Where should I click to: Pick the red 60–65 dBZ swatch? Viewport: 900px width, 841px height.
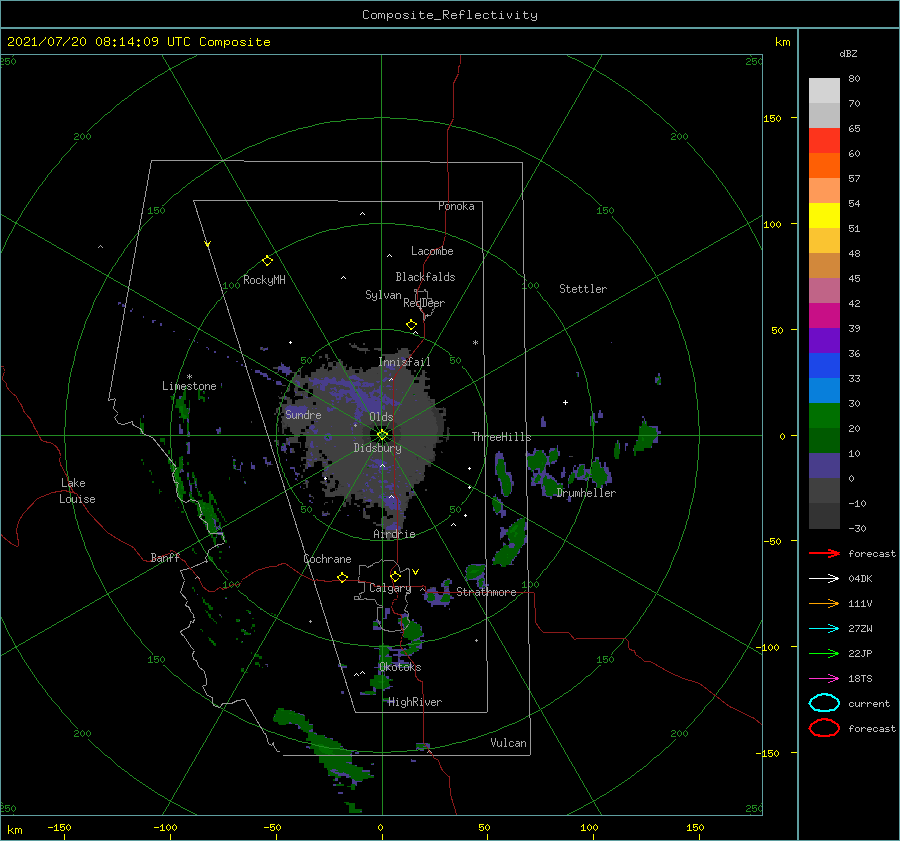point(824,141)
